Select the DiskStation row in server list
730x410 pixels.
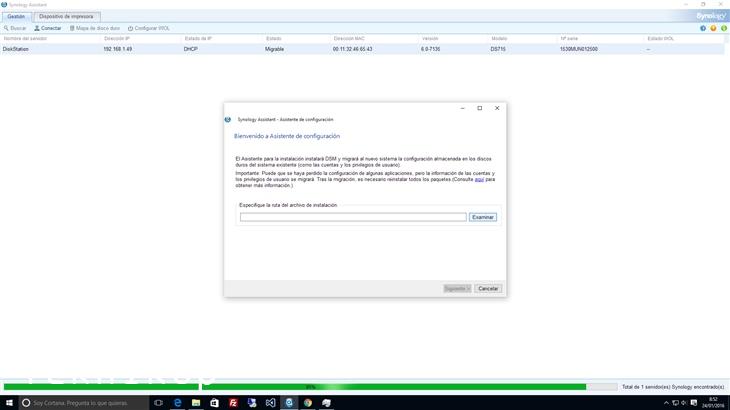click(x=200, y=48)
